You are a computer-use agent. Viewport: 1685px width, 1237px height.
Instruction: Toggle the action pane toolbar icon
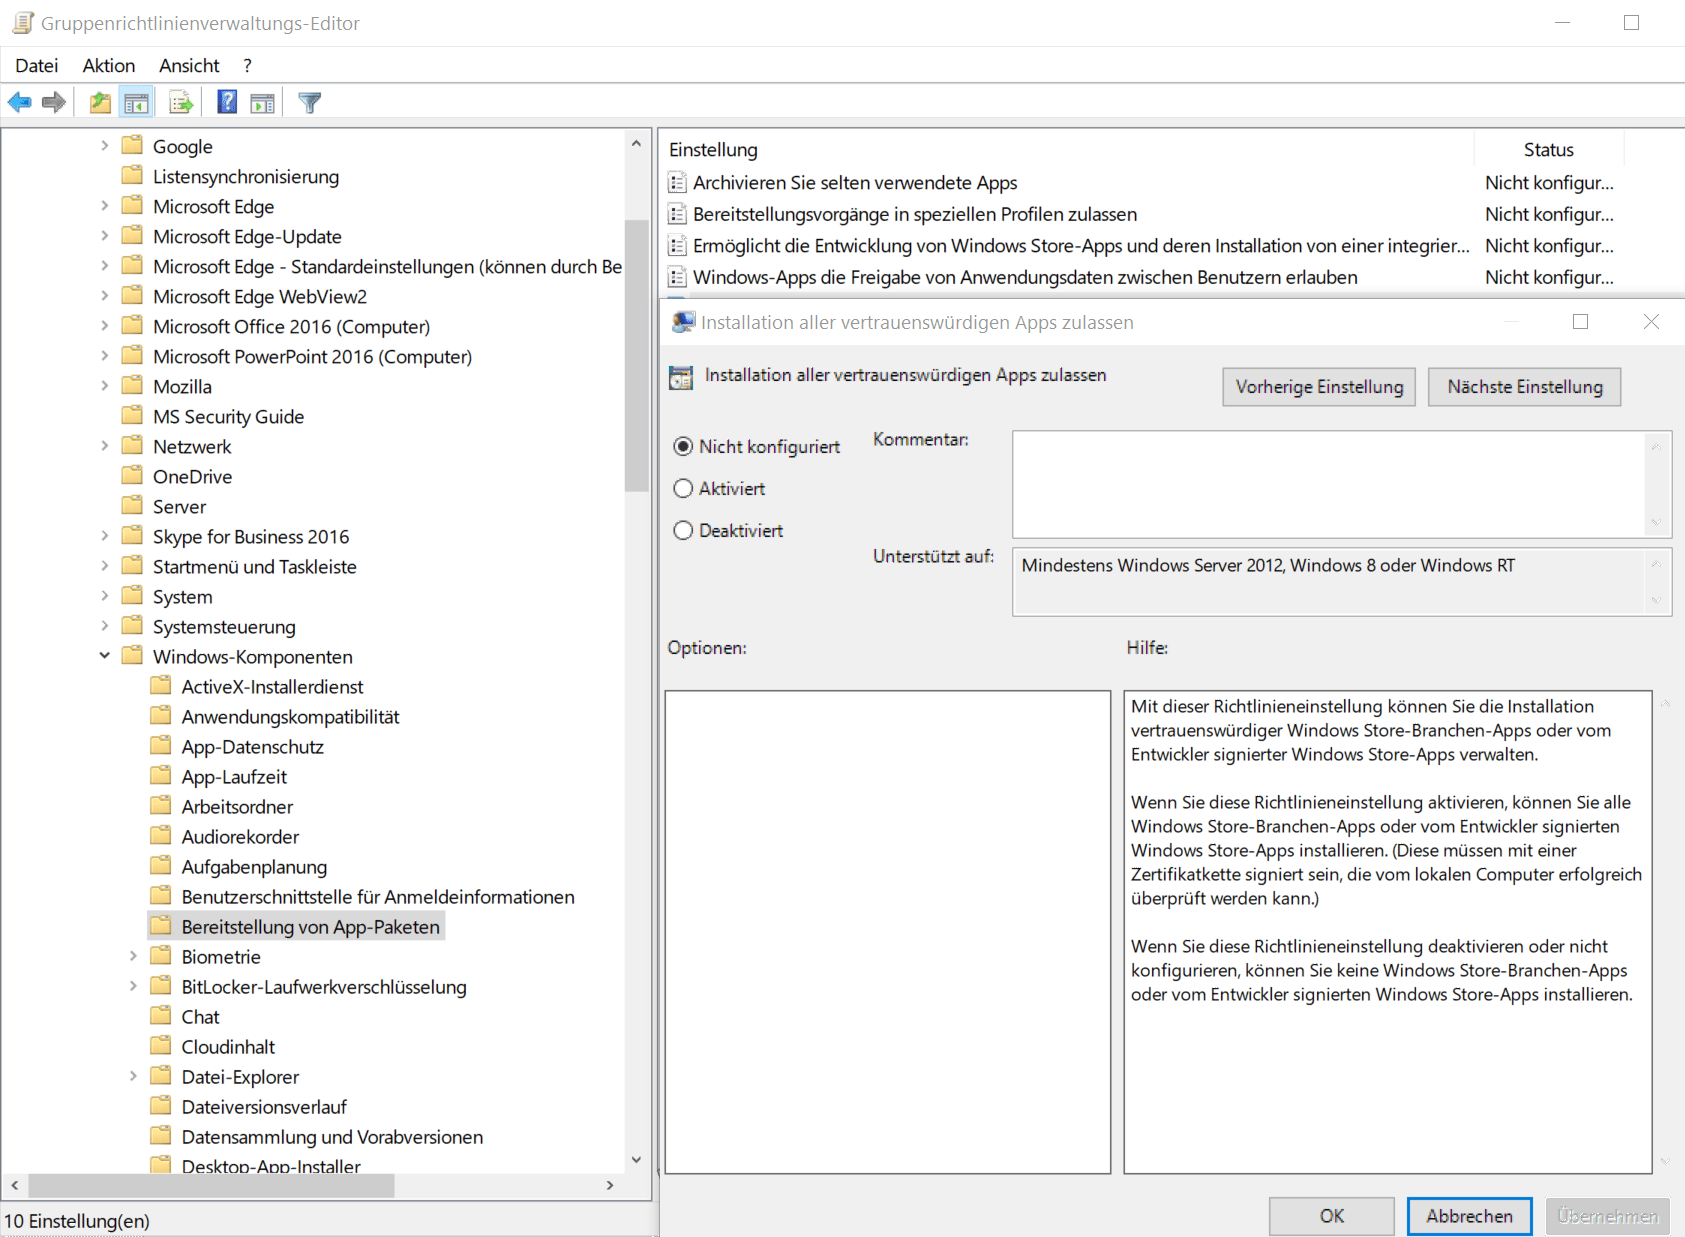click(262, 102)
